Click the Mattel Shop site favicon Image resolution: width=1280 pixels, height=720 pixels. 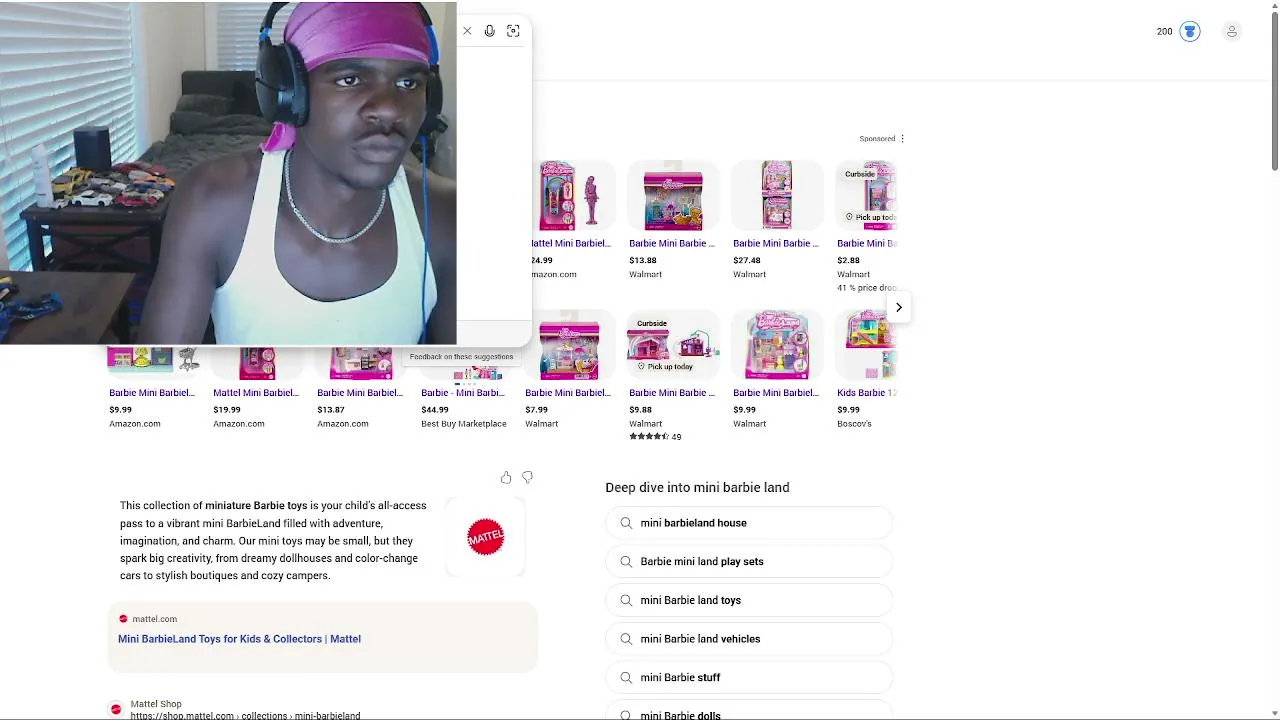coord(116,709)
